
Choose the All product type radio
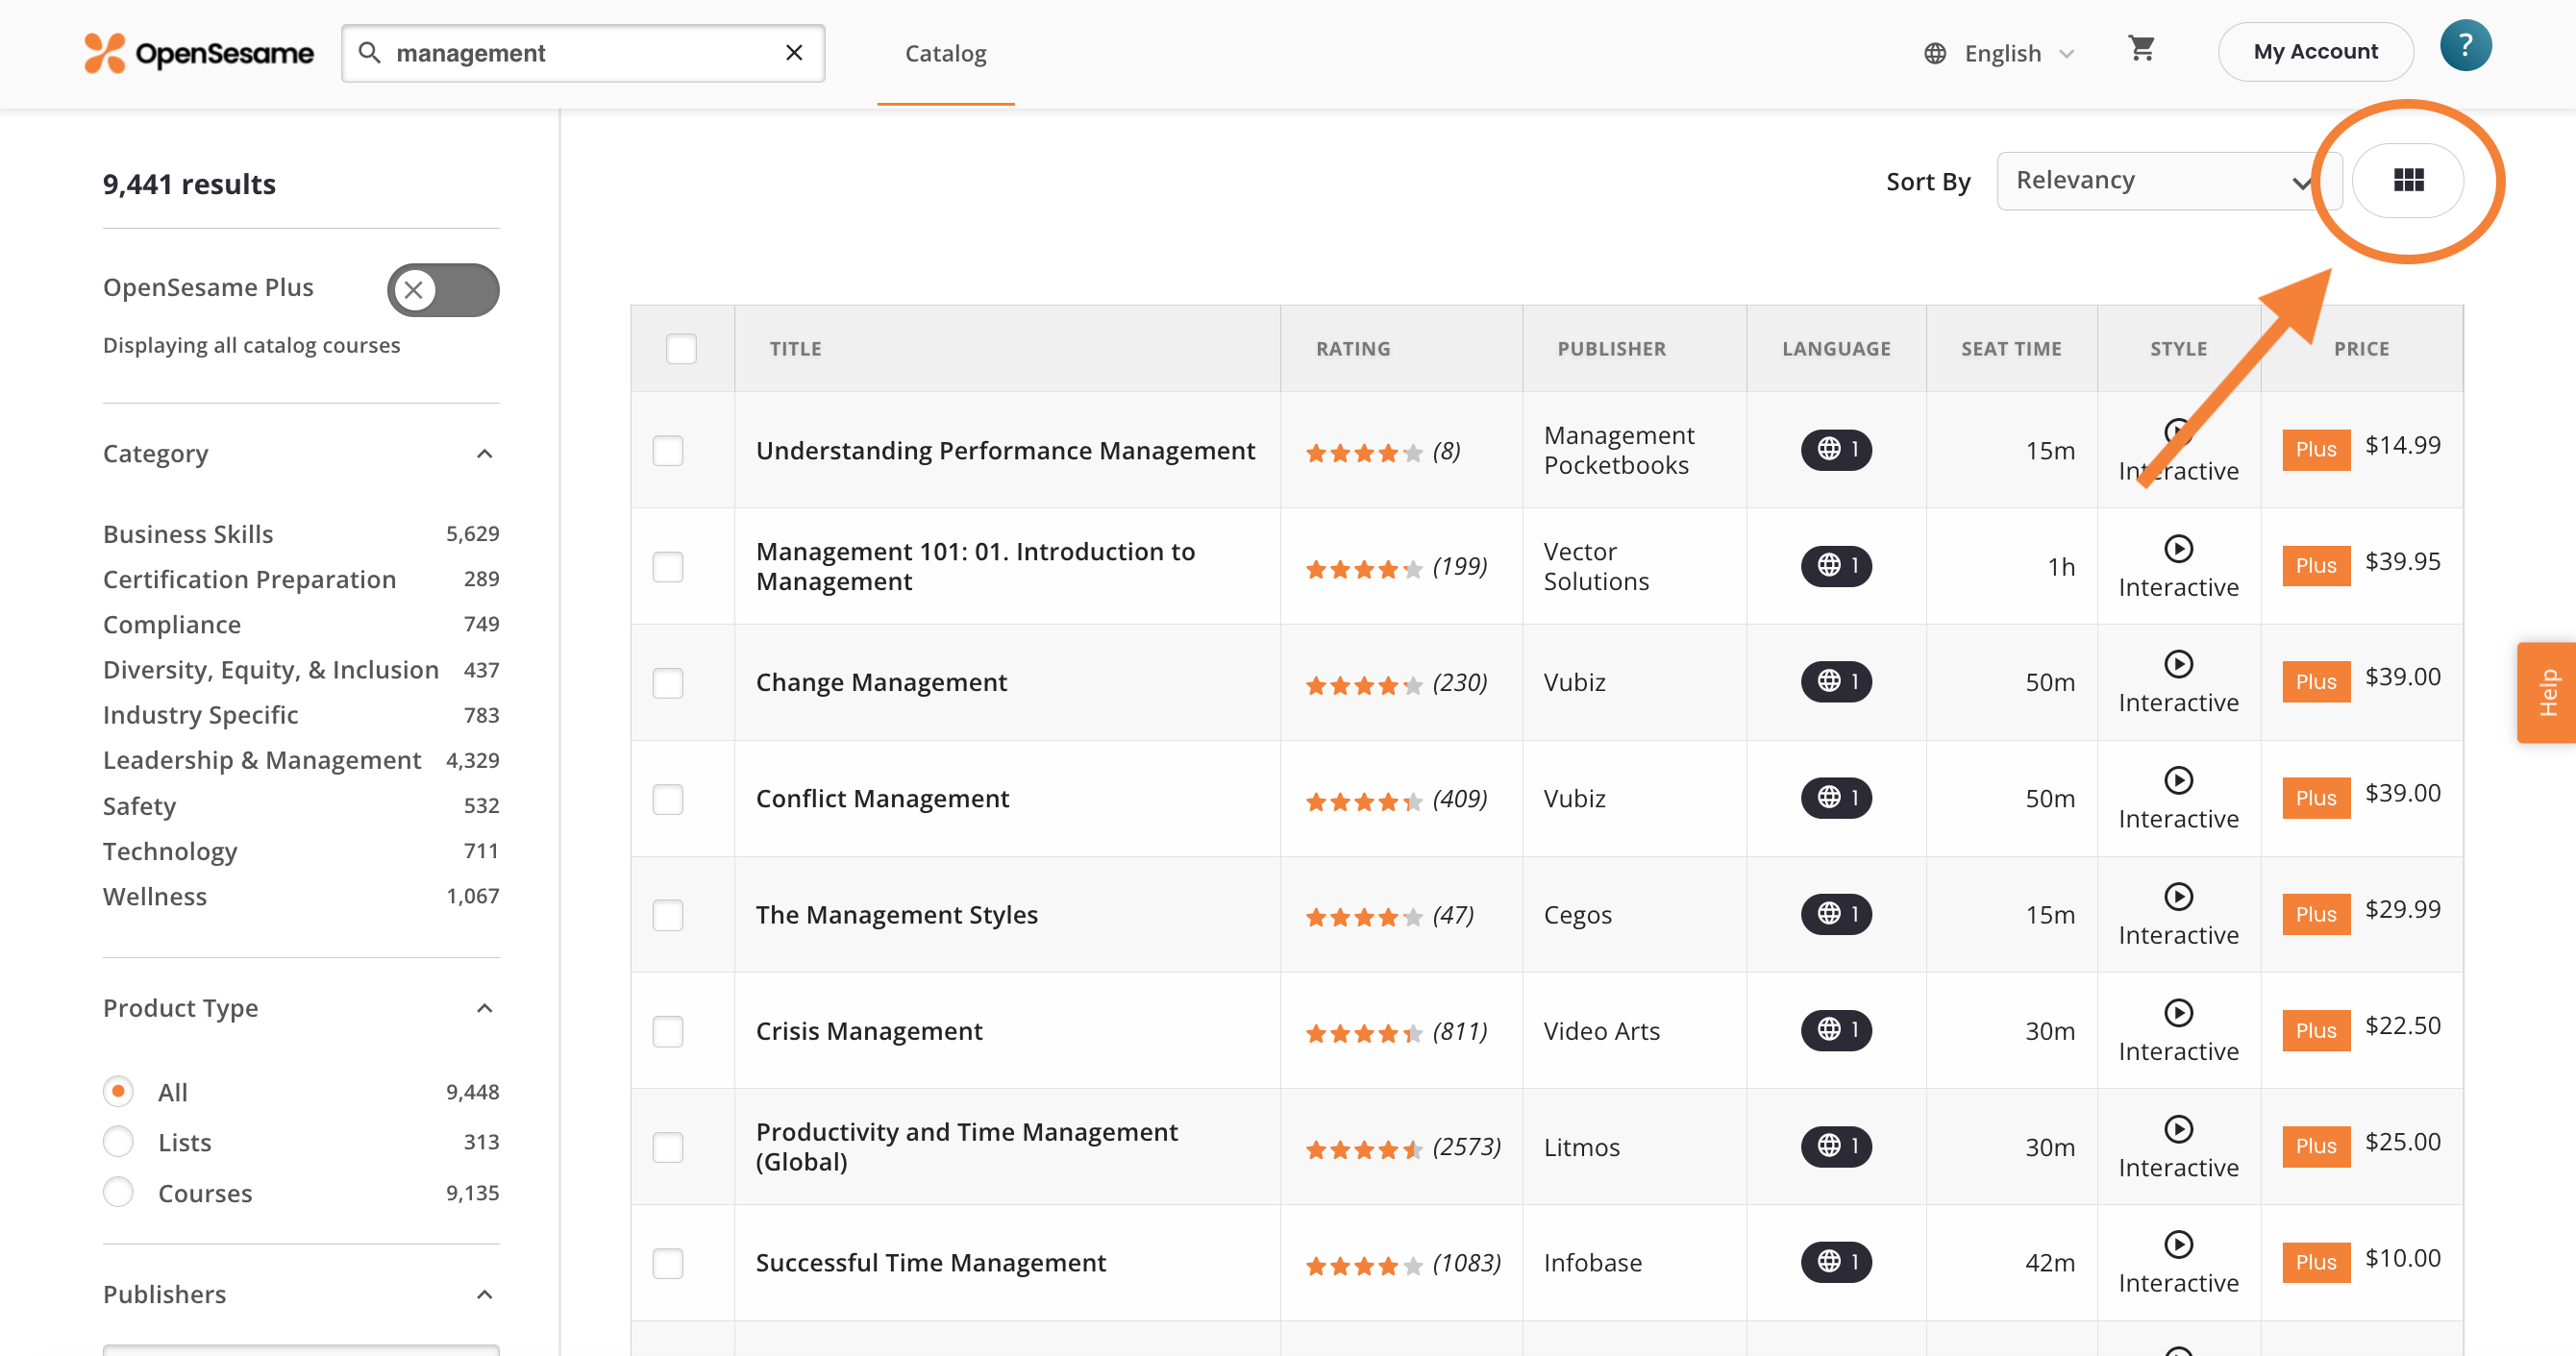tap(118, 1091)
